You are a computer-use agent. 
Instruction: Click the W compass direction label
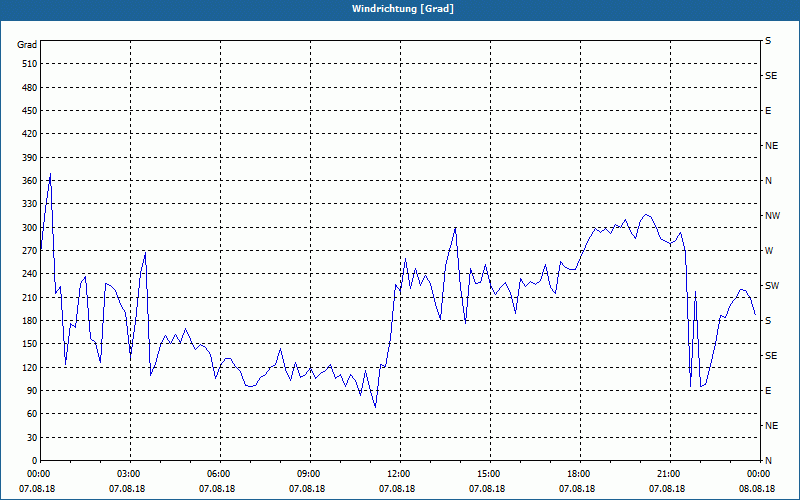(769, 251)
